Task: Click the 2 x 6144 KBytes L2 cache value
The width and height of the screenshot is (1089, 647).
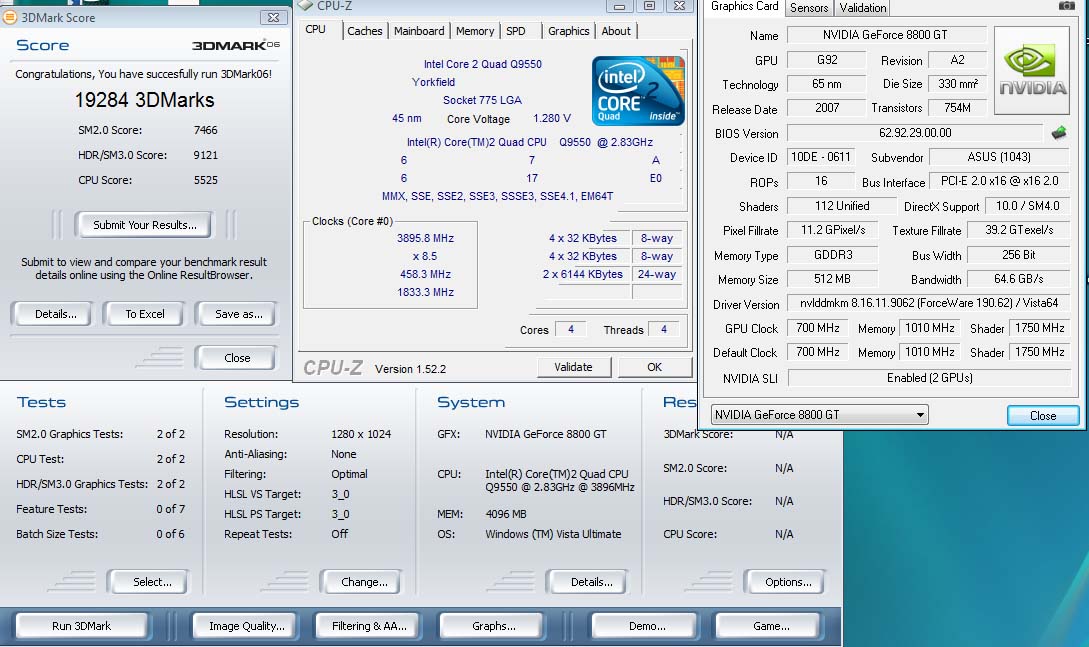Action: pos(583,274)
